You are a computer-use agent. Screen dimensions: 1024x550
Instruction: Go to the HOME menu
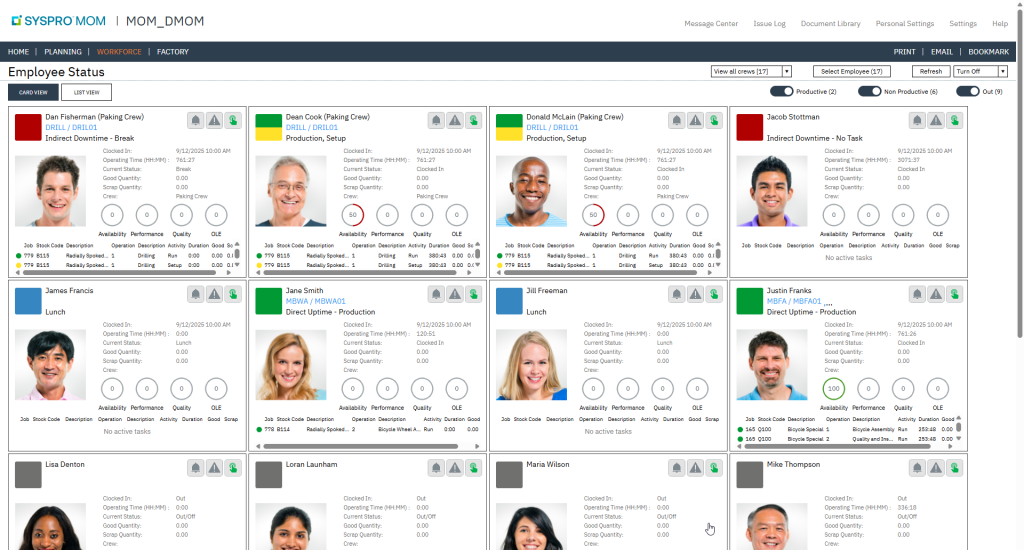point(18,52)
